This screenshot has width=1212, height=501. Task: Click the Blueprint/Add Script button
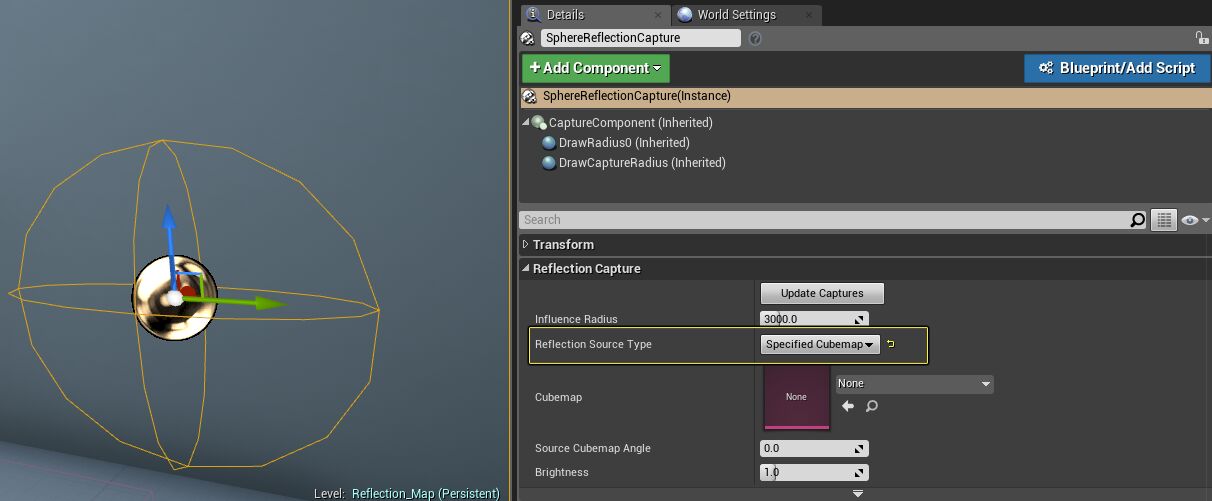click(1116, 68)
